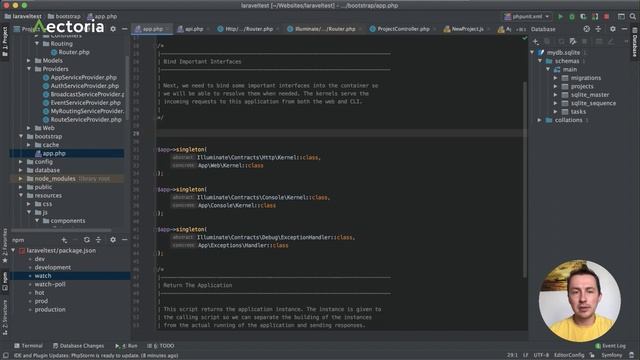Image resolution: width=640 pixels, height=360 pixels.
Task: Start debugging with the green bug icon
Action: coord(572,17)
